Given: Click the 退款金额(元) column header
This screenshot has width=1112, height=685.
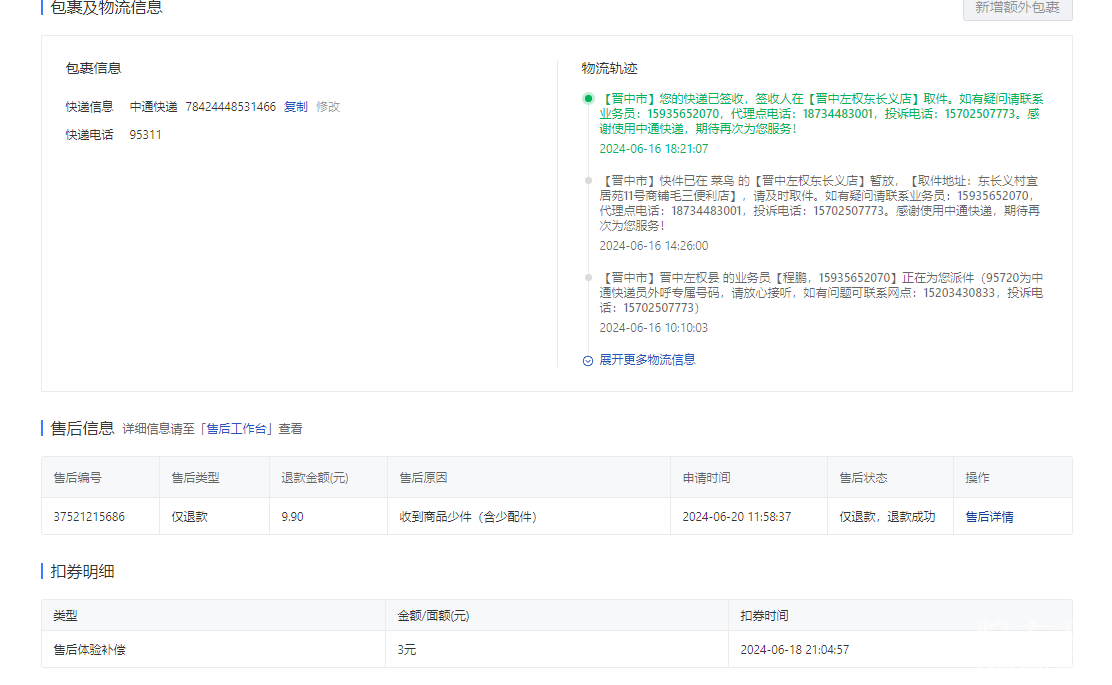Looking at the screenshot, I should click(314, 478).
